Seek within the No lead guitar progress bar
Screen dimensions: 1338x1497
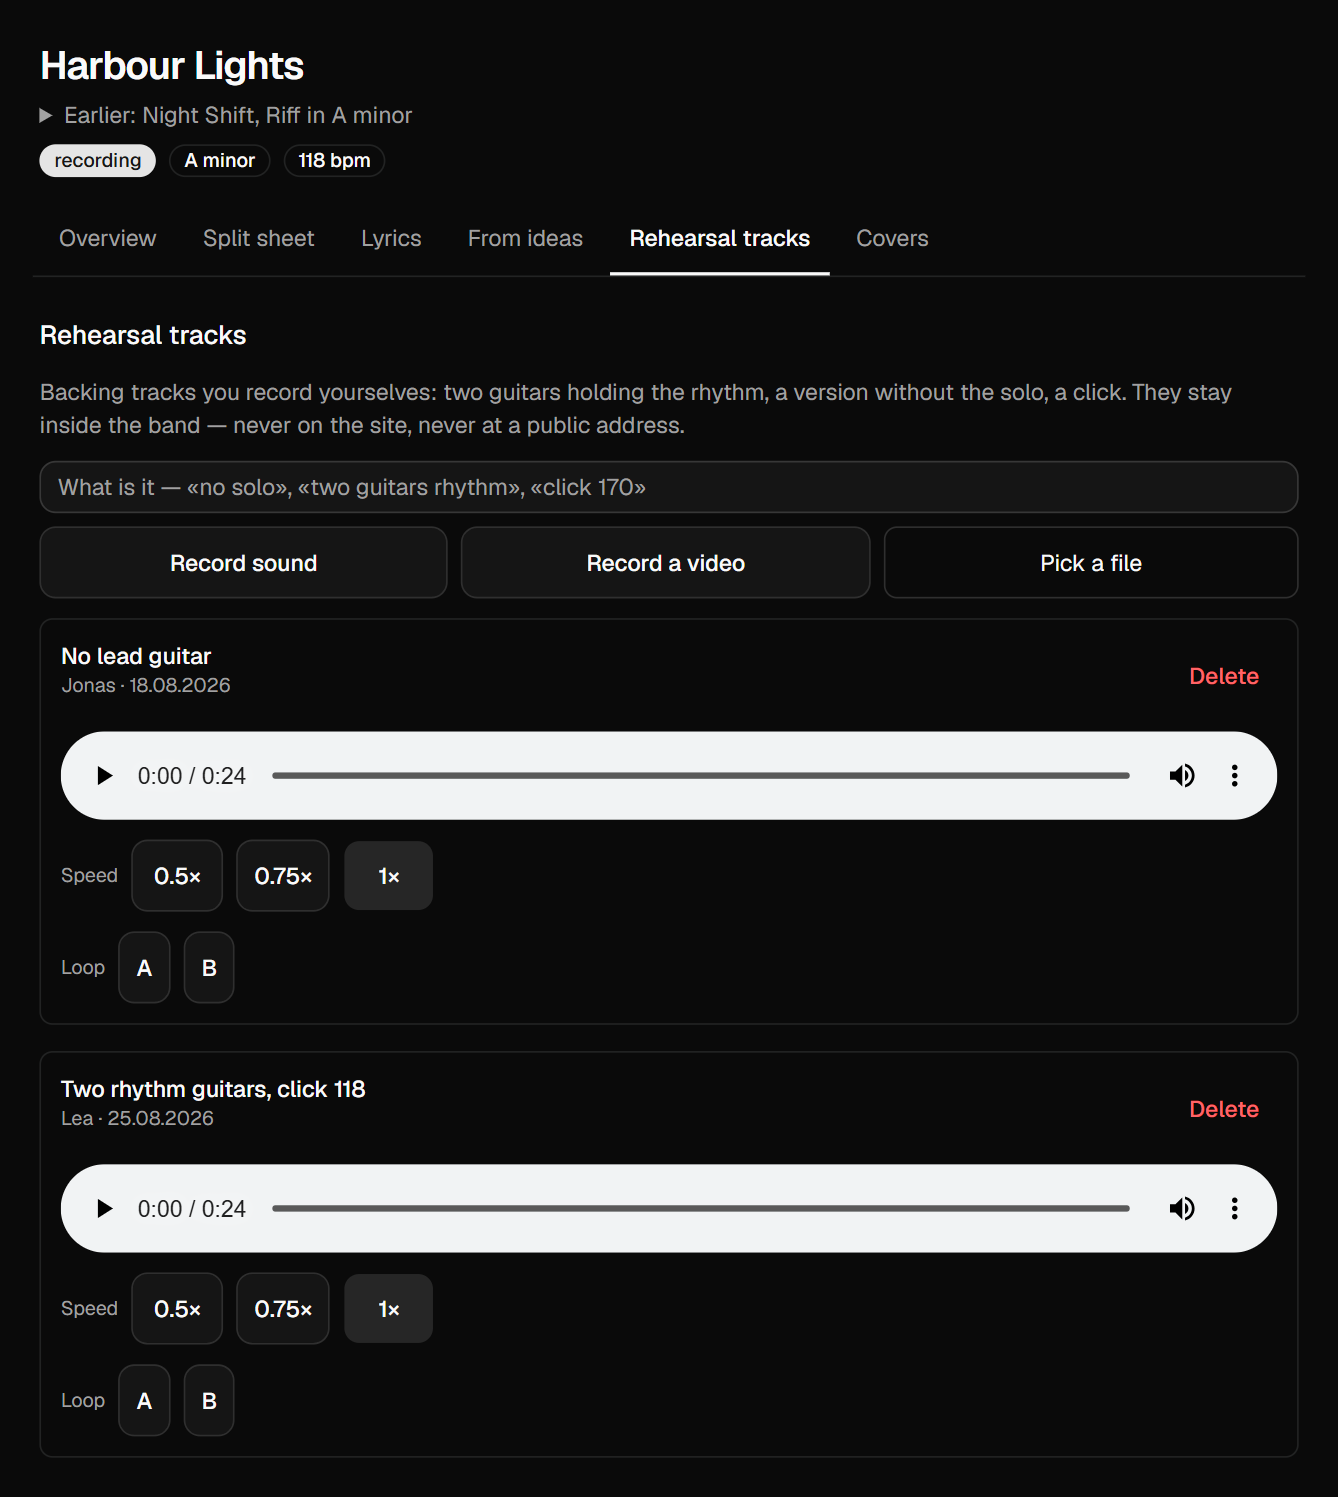pyautogui.click(x=701, y=776)
